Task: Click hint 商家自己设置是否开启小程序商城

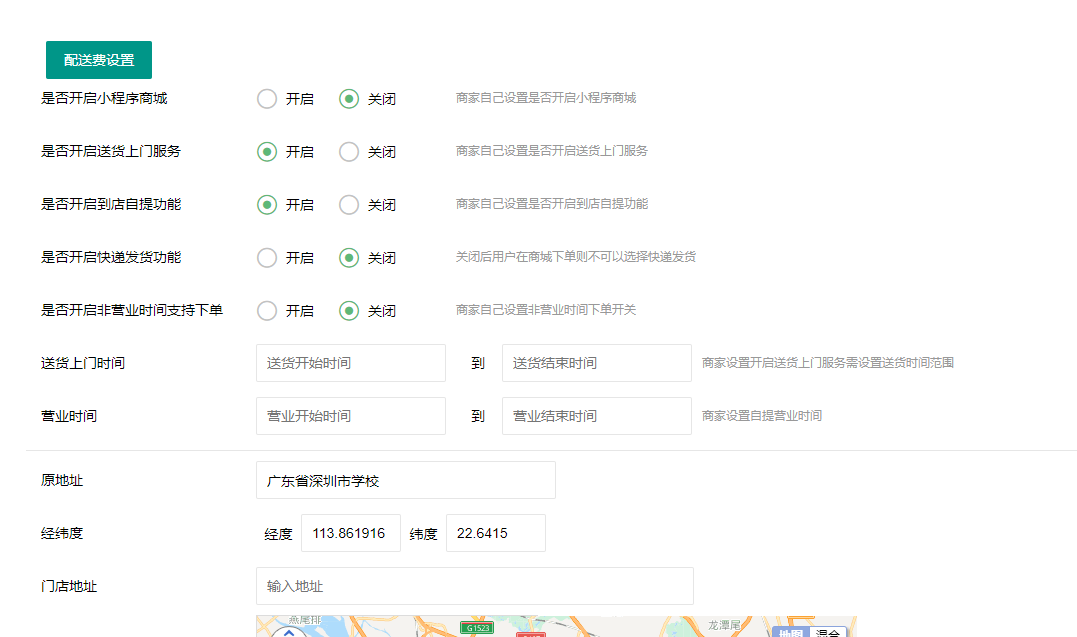Action: [x=546, y=98]
